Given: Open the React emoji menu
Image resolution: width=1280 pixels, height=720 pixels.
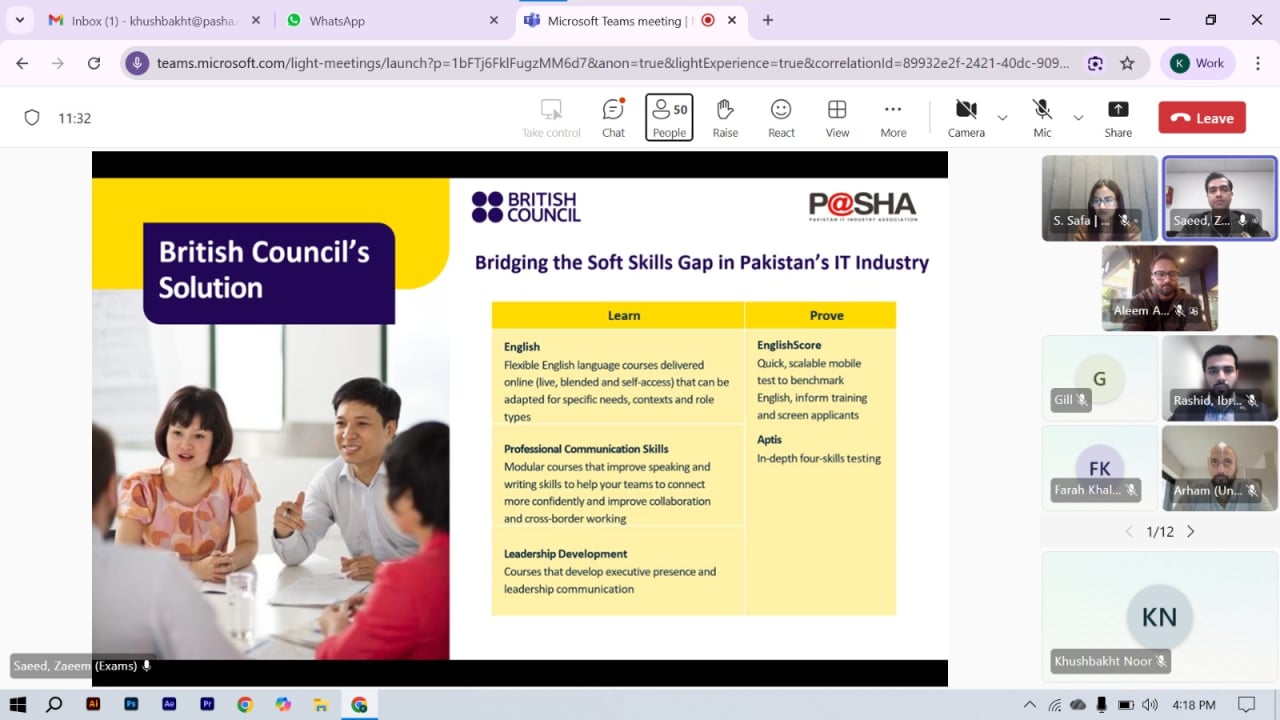Looking at the screenshot, I should 781,118.
